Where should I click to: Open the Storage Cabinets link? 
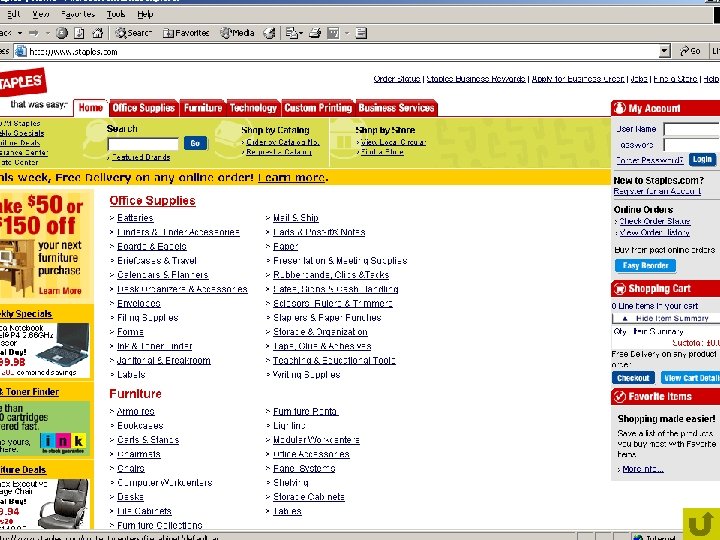point(309,497)
